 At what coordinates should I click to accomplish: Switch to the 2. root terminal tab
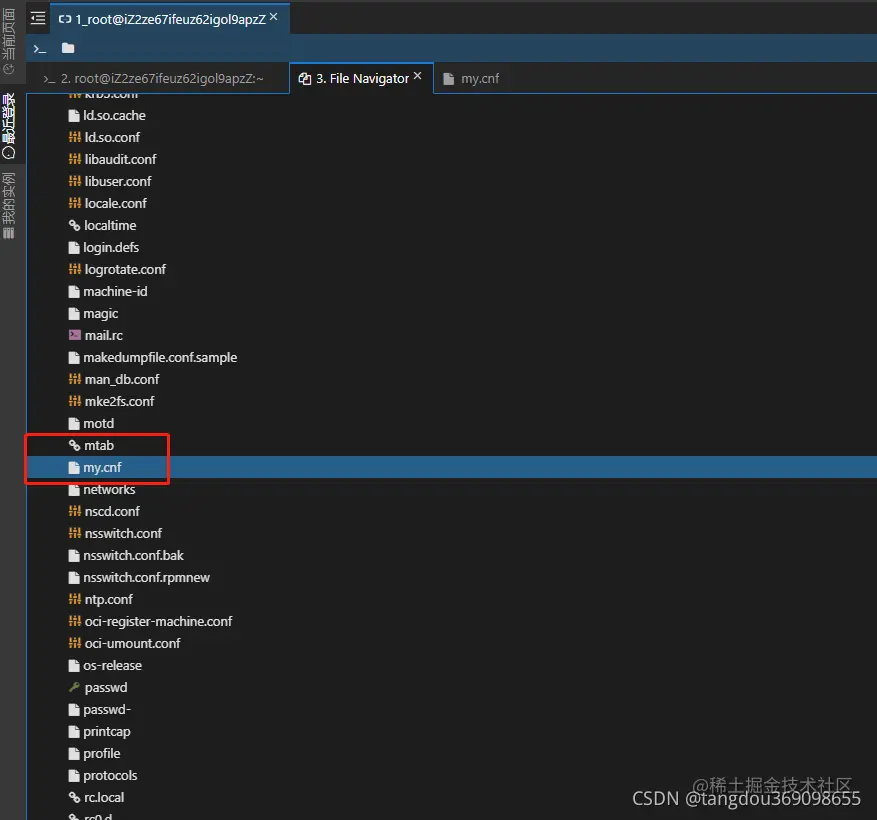(153, 79)
